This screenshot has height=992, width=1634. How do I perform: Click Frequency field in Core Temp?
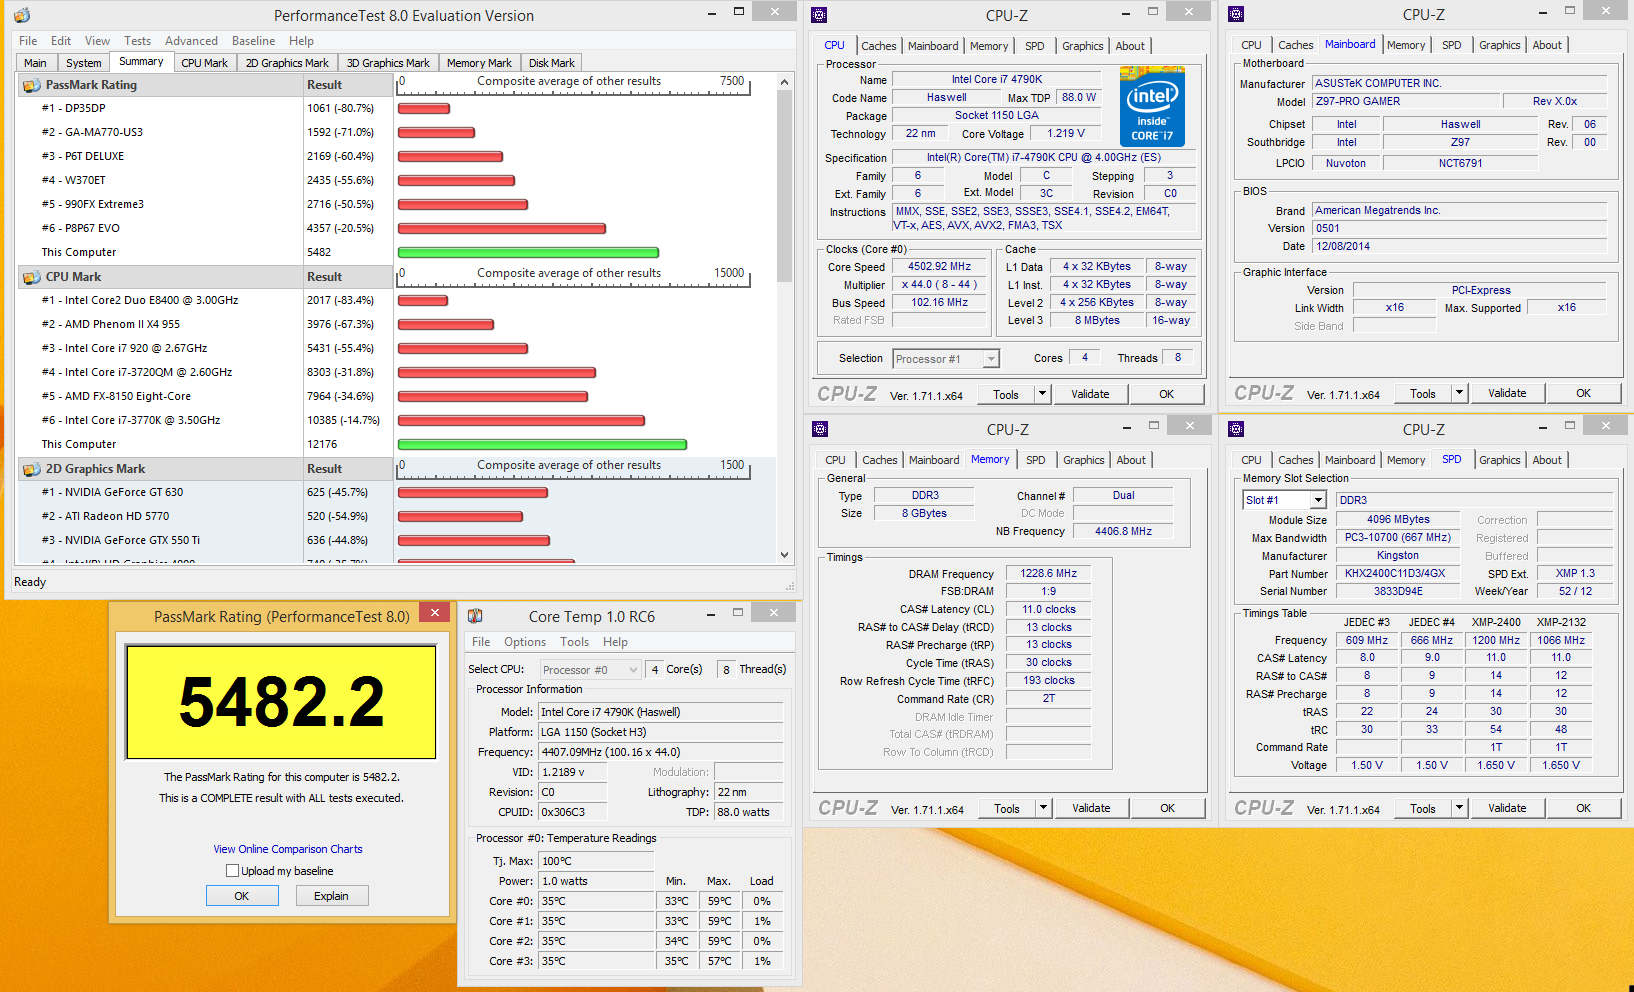(x=660, y=752)
